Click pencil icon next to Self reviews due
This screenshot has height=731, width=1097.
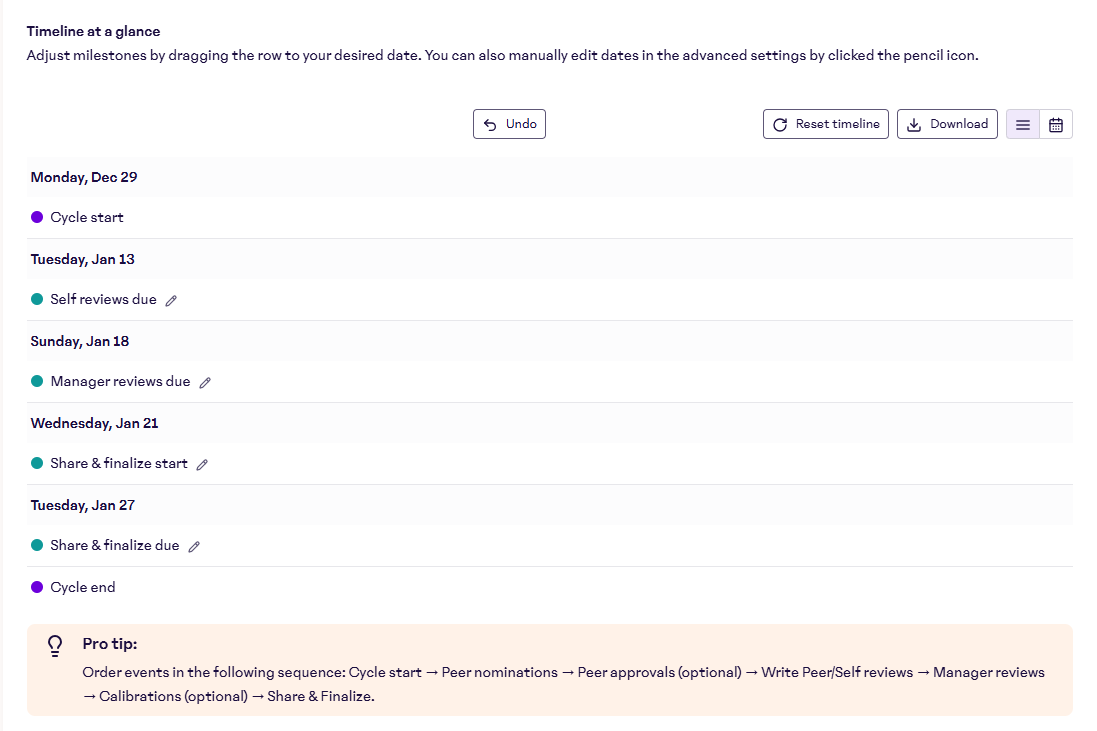171,300
